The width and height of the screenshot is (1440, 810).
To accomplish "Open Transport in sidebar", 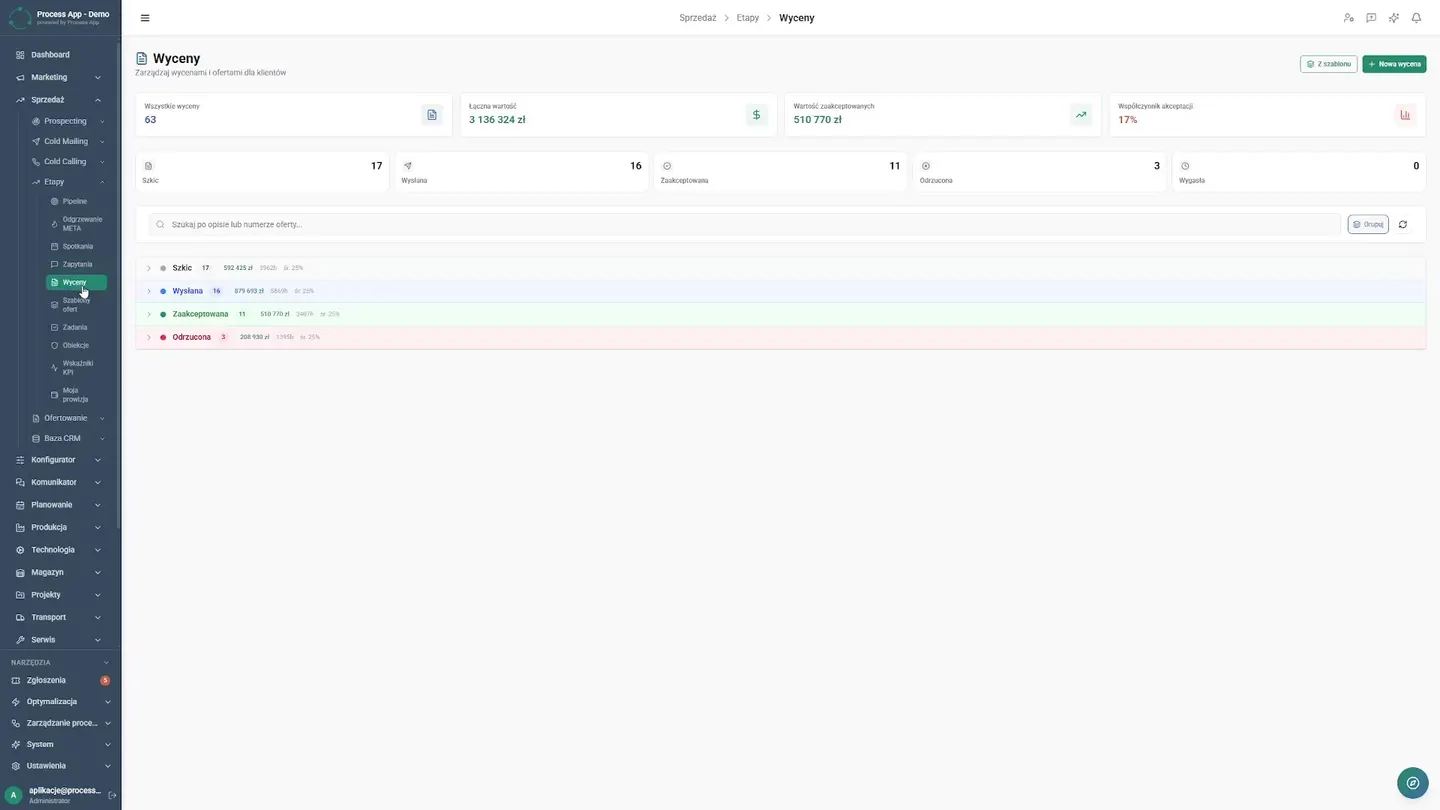I will click(x=60, y=617).
